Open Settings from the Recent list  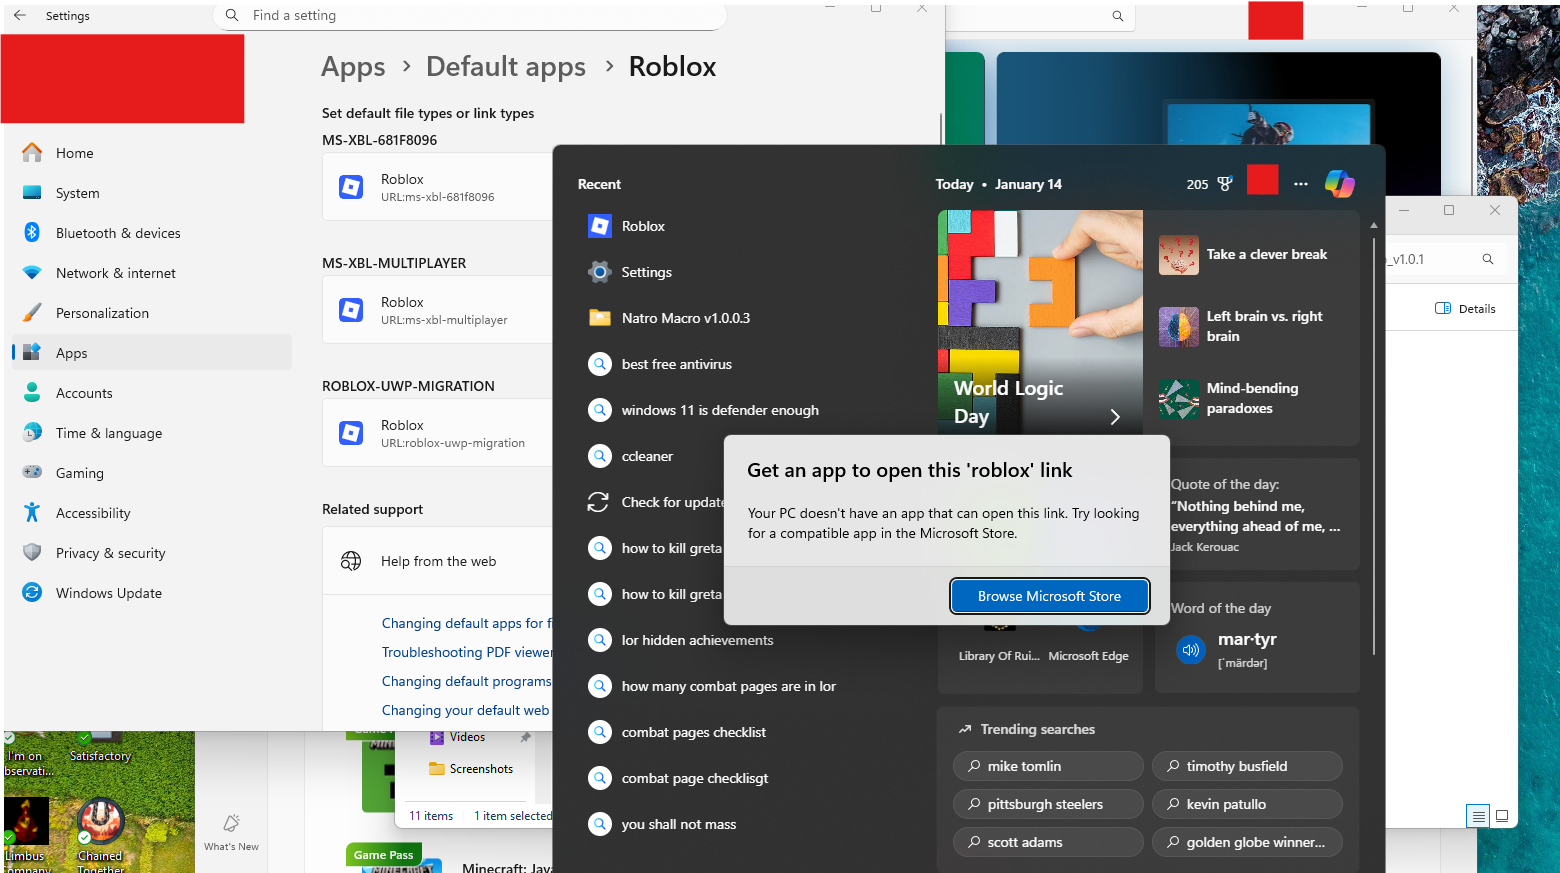[646, 271]
